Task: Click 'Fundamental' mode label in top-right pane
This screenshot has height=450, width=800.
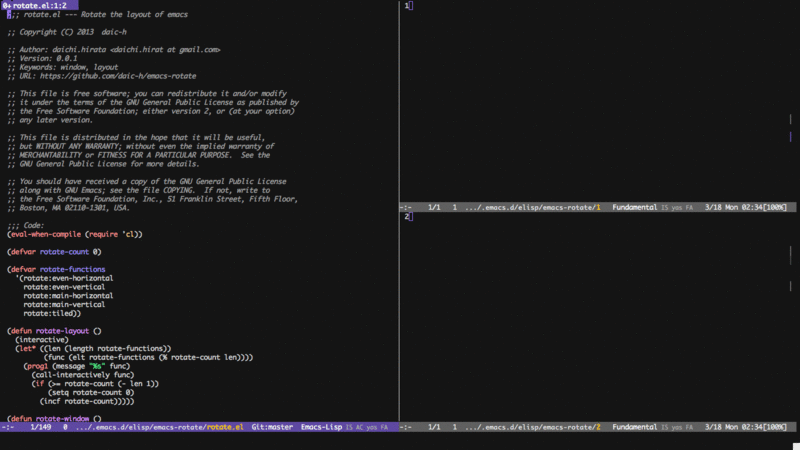Action: tap(635, 207)
